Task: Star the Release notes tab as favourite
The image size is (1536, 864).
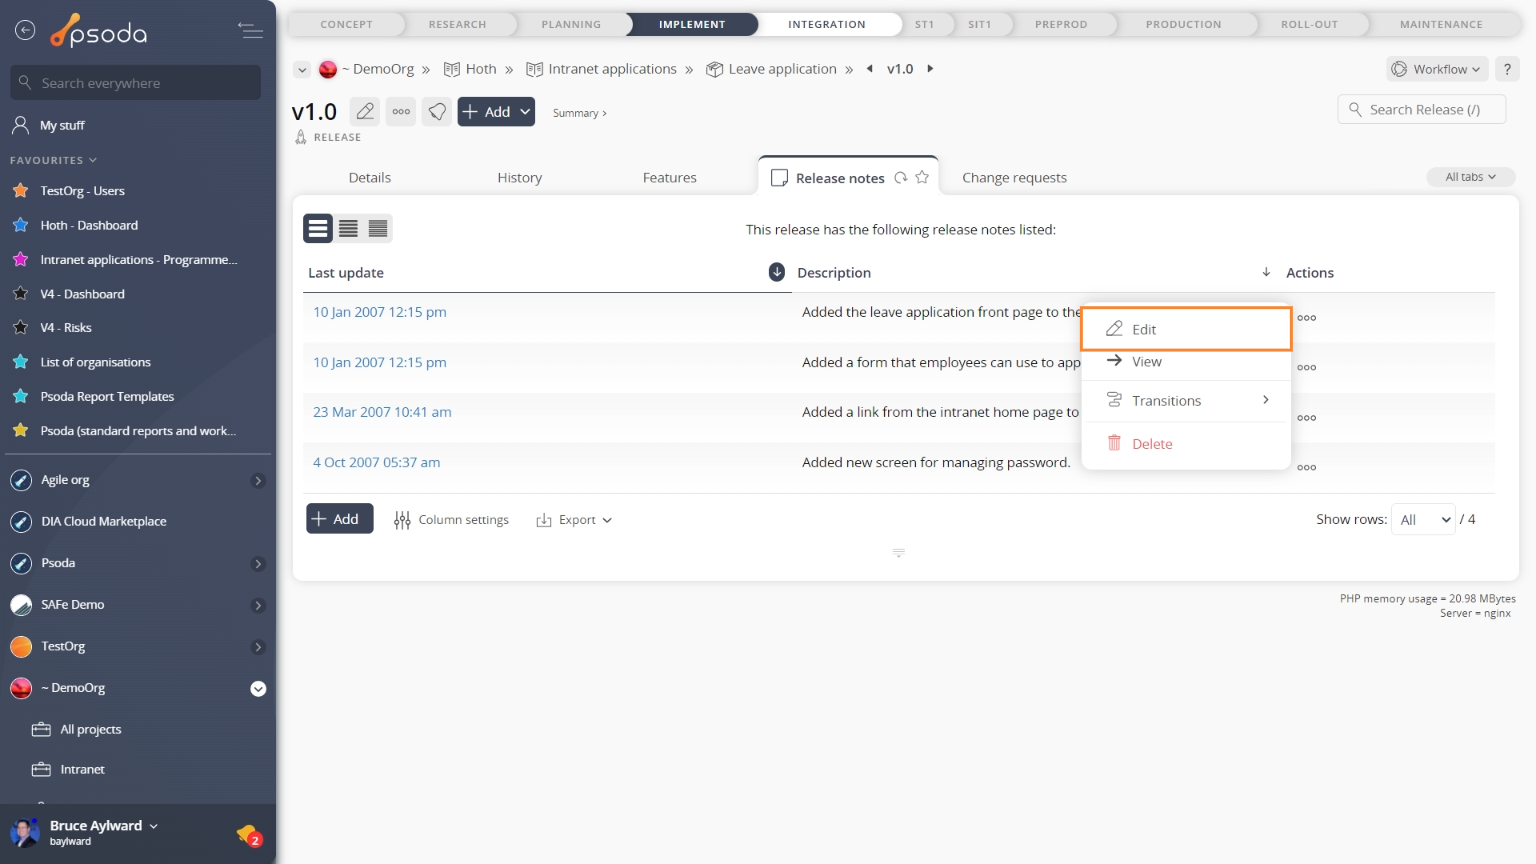Action: point(922,178)
